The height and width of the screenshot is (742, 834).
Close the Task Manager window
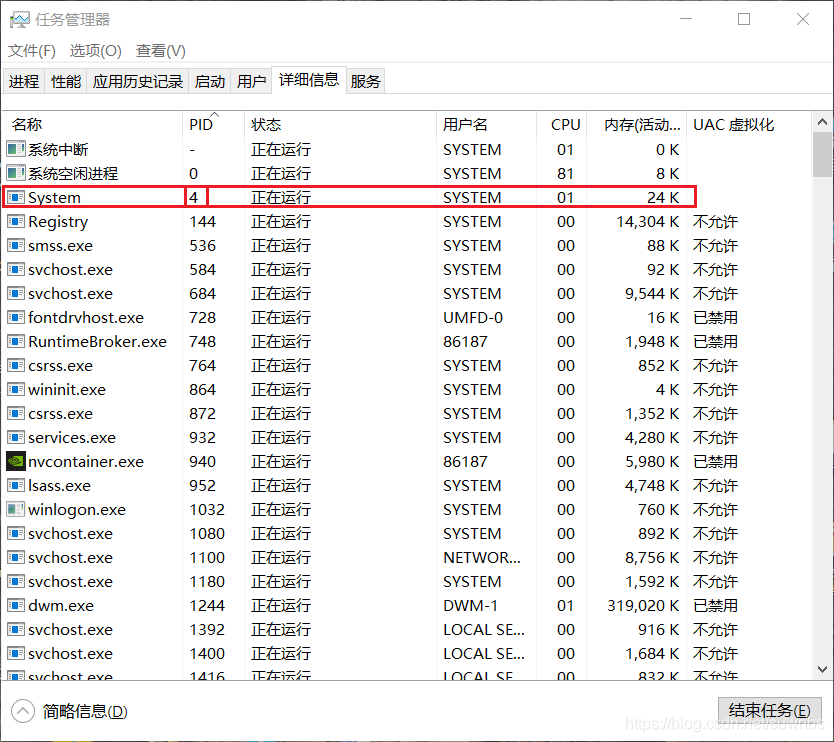click(x=803, y=19)
